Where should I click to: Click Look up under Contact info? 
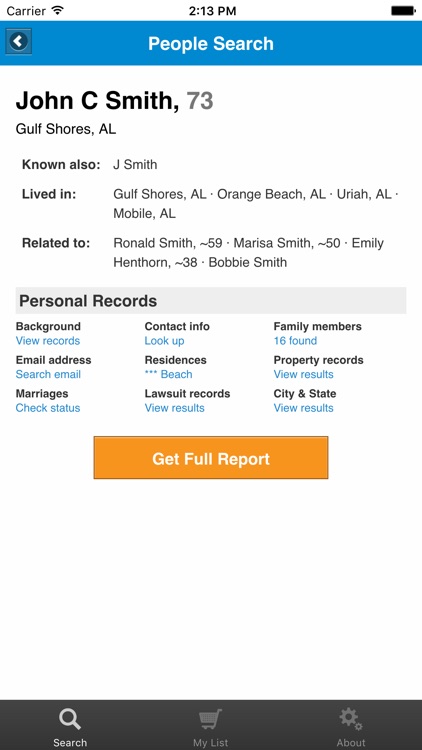(x=164, y=341)
